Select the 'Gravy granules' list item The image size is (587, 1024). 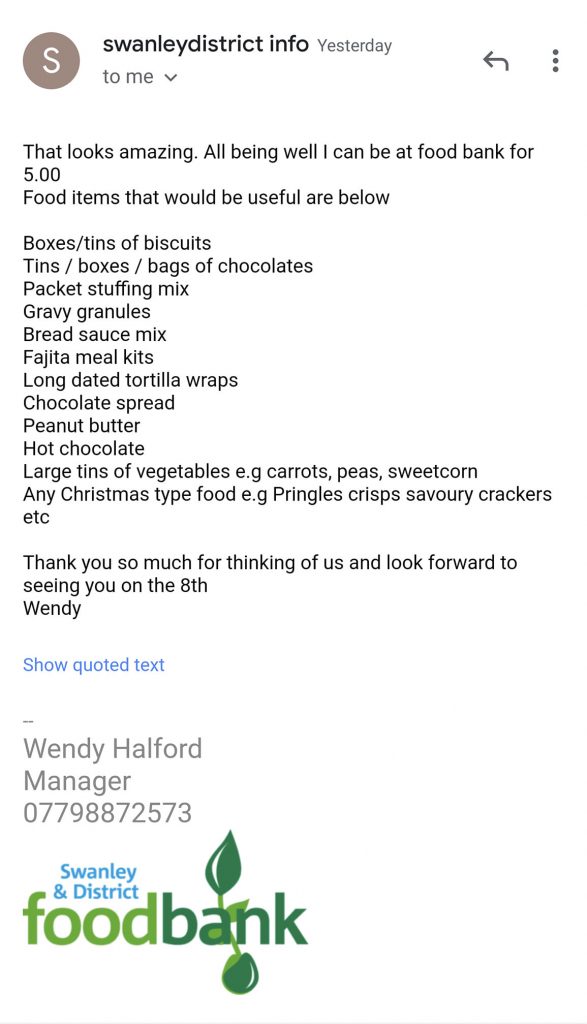87,312
